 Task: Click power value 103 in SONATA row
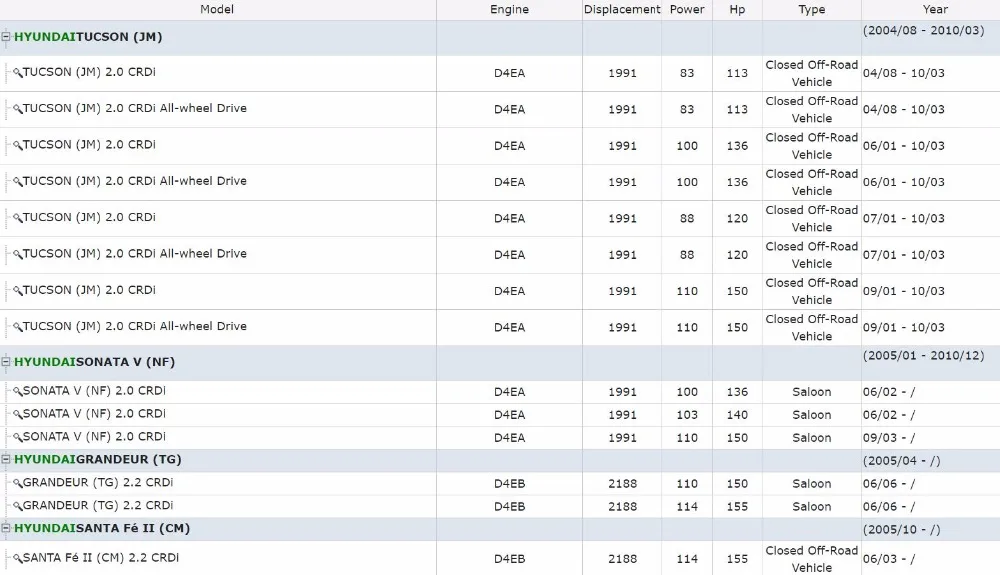click(x=687, y=415)
